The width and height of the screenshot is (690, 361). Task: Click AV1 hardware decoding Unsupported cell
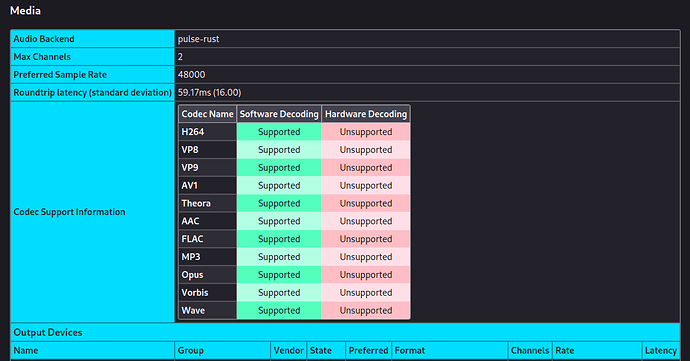366,185
